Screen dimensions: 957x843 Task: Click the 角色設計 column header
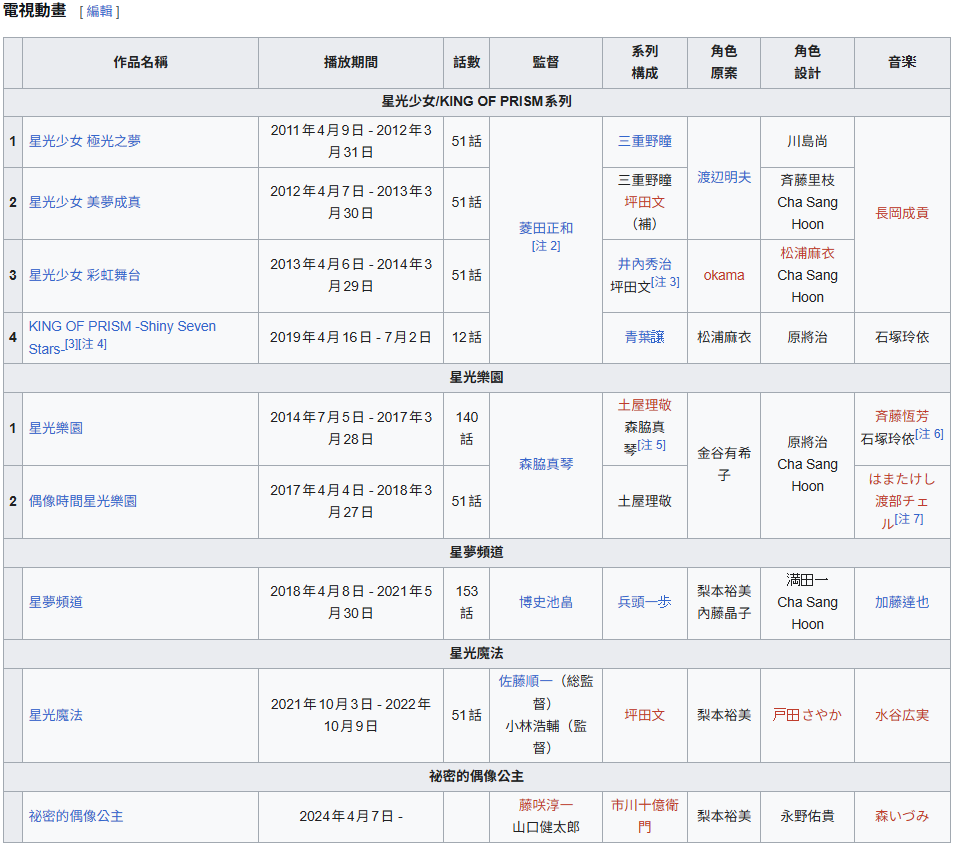(x=807, y=62)
